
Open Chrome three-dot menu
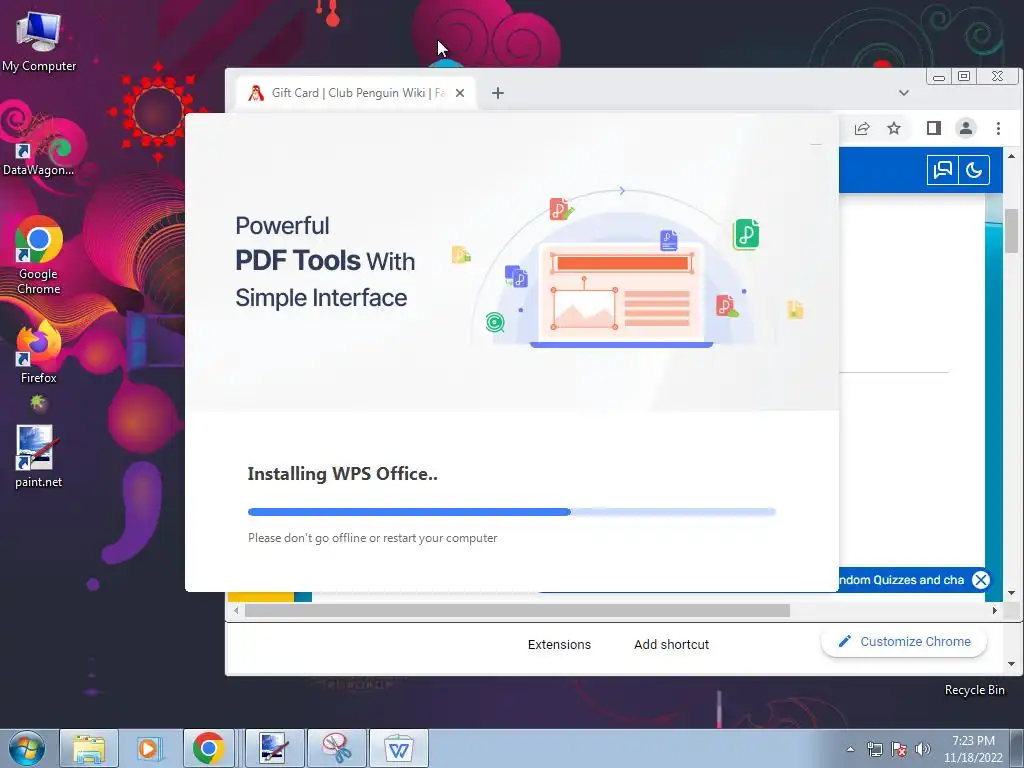click(x=998, y=128)
